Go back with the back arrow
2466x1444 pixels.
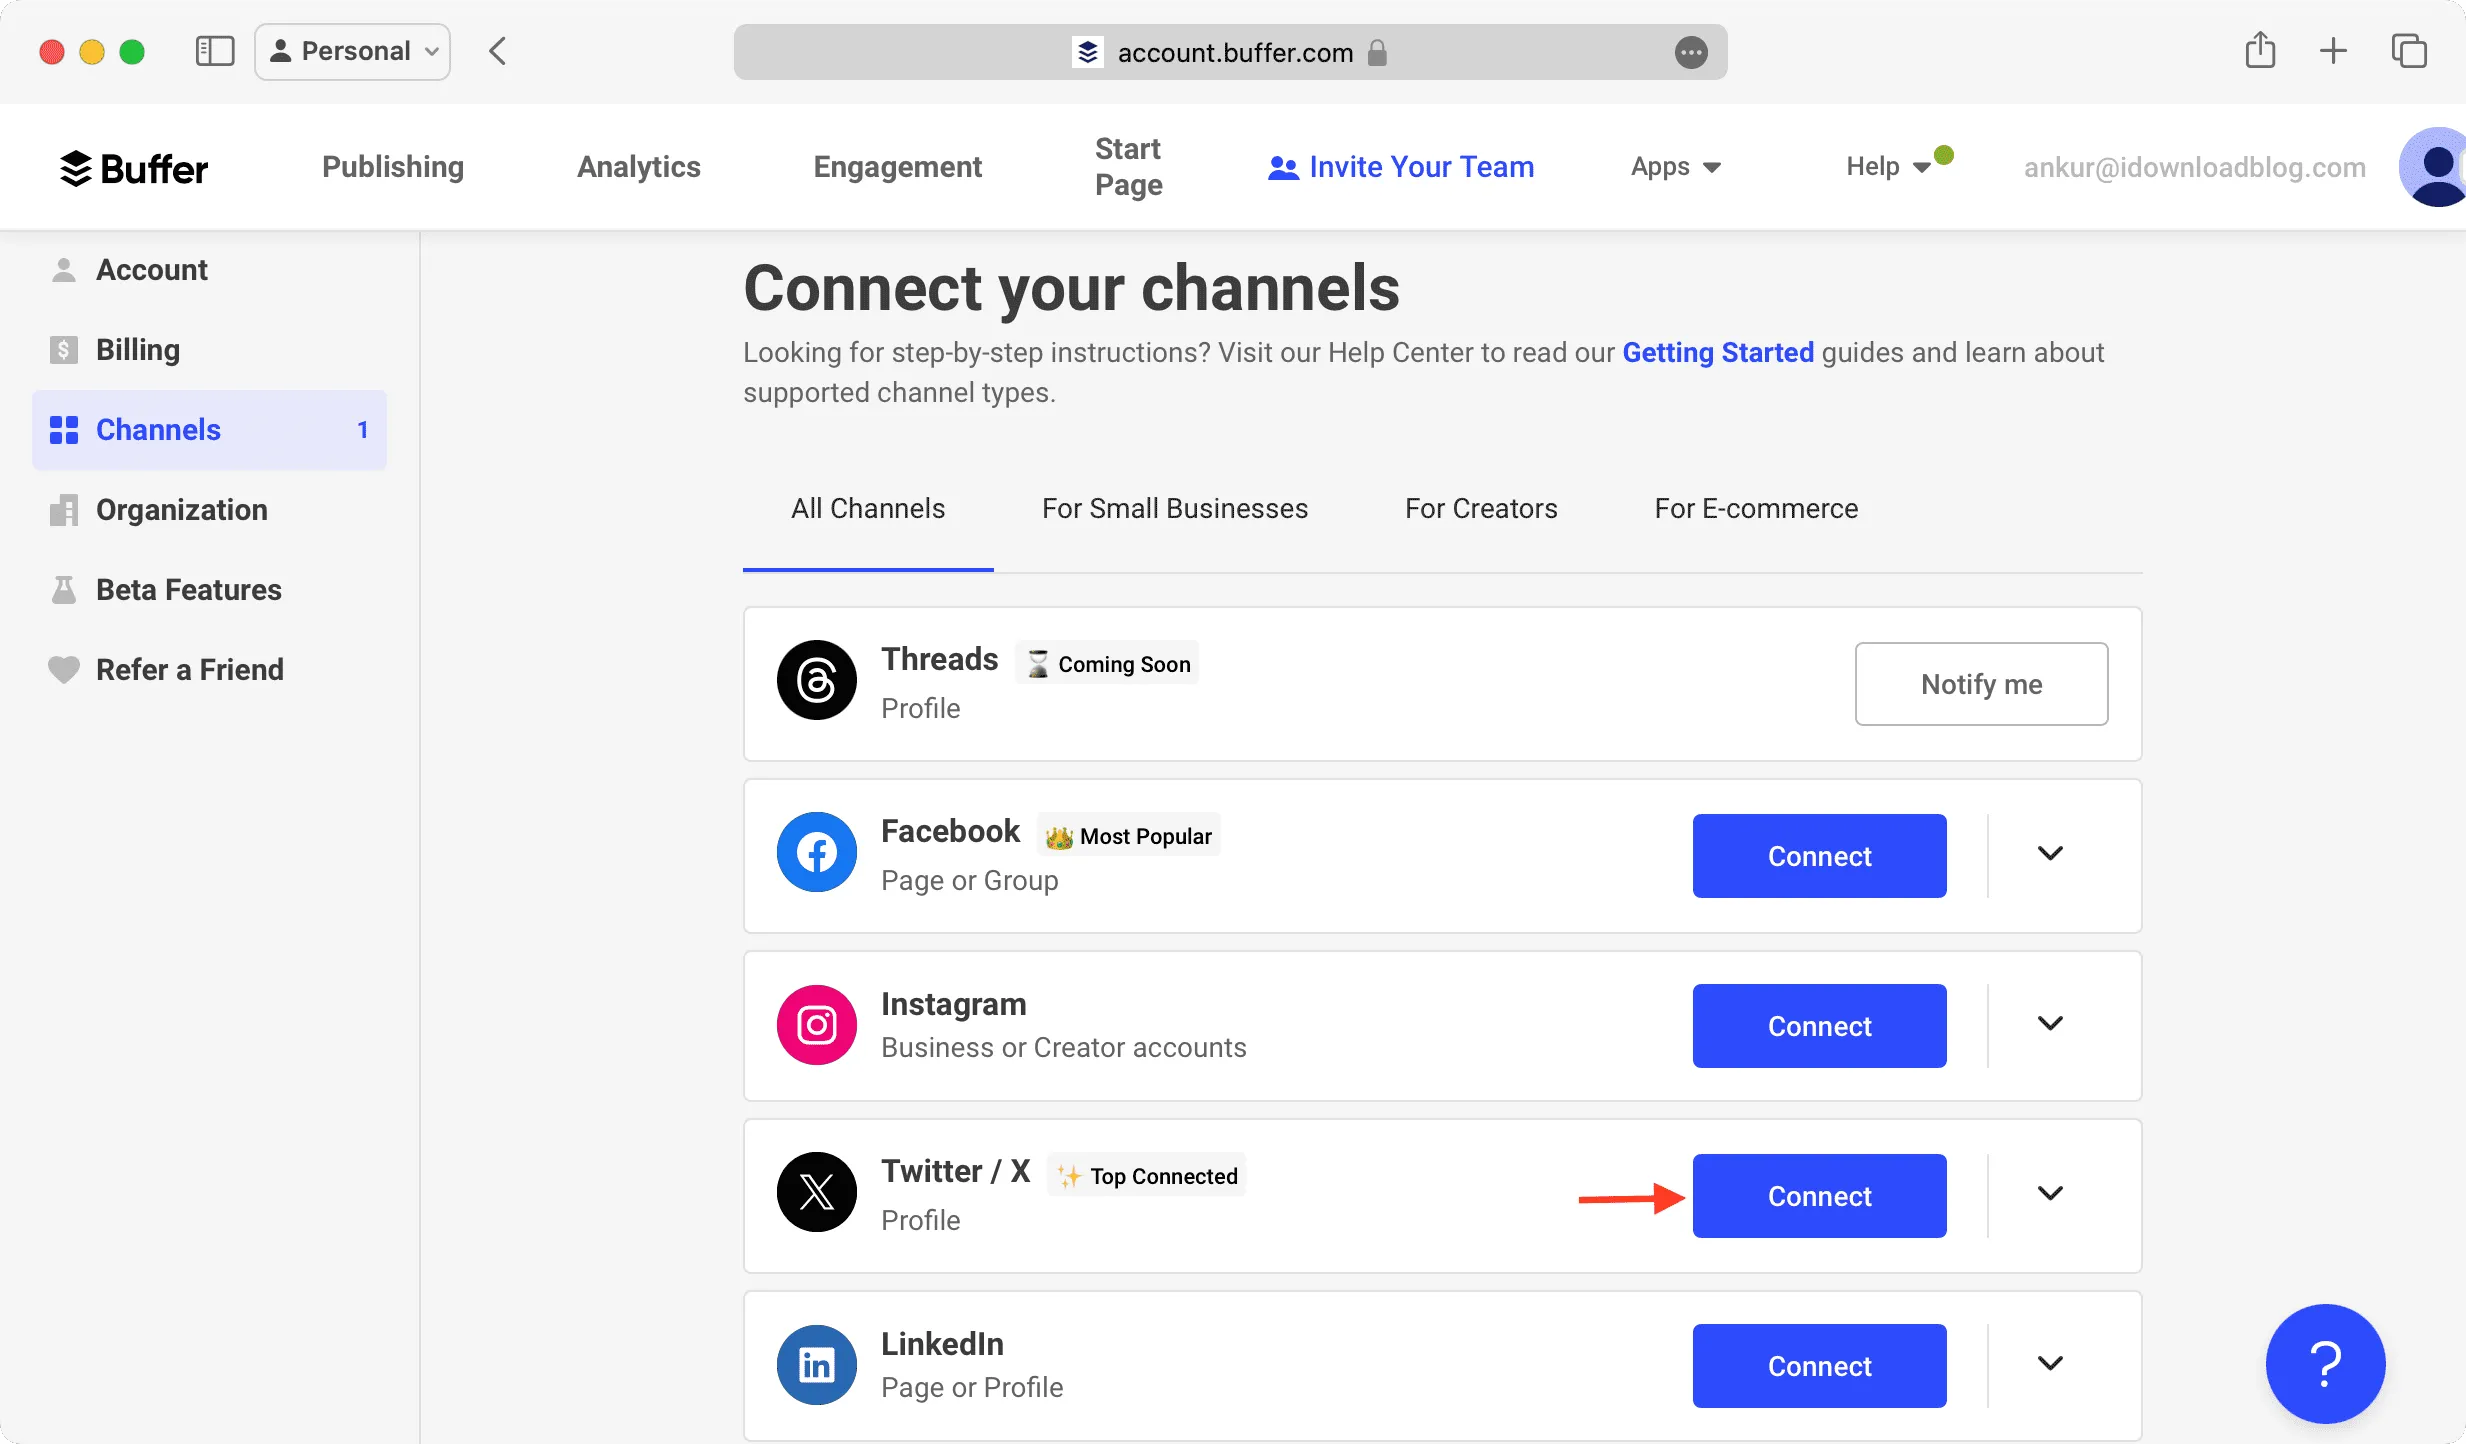coord(498,51)
